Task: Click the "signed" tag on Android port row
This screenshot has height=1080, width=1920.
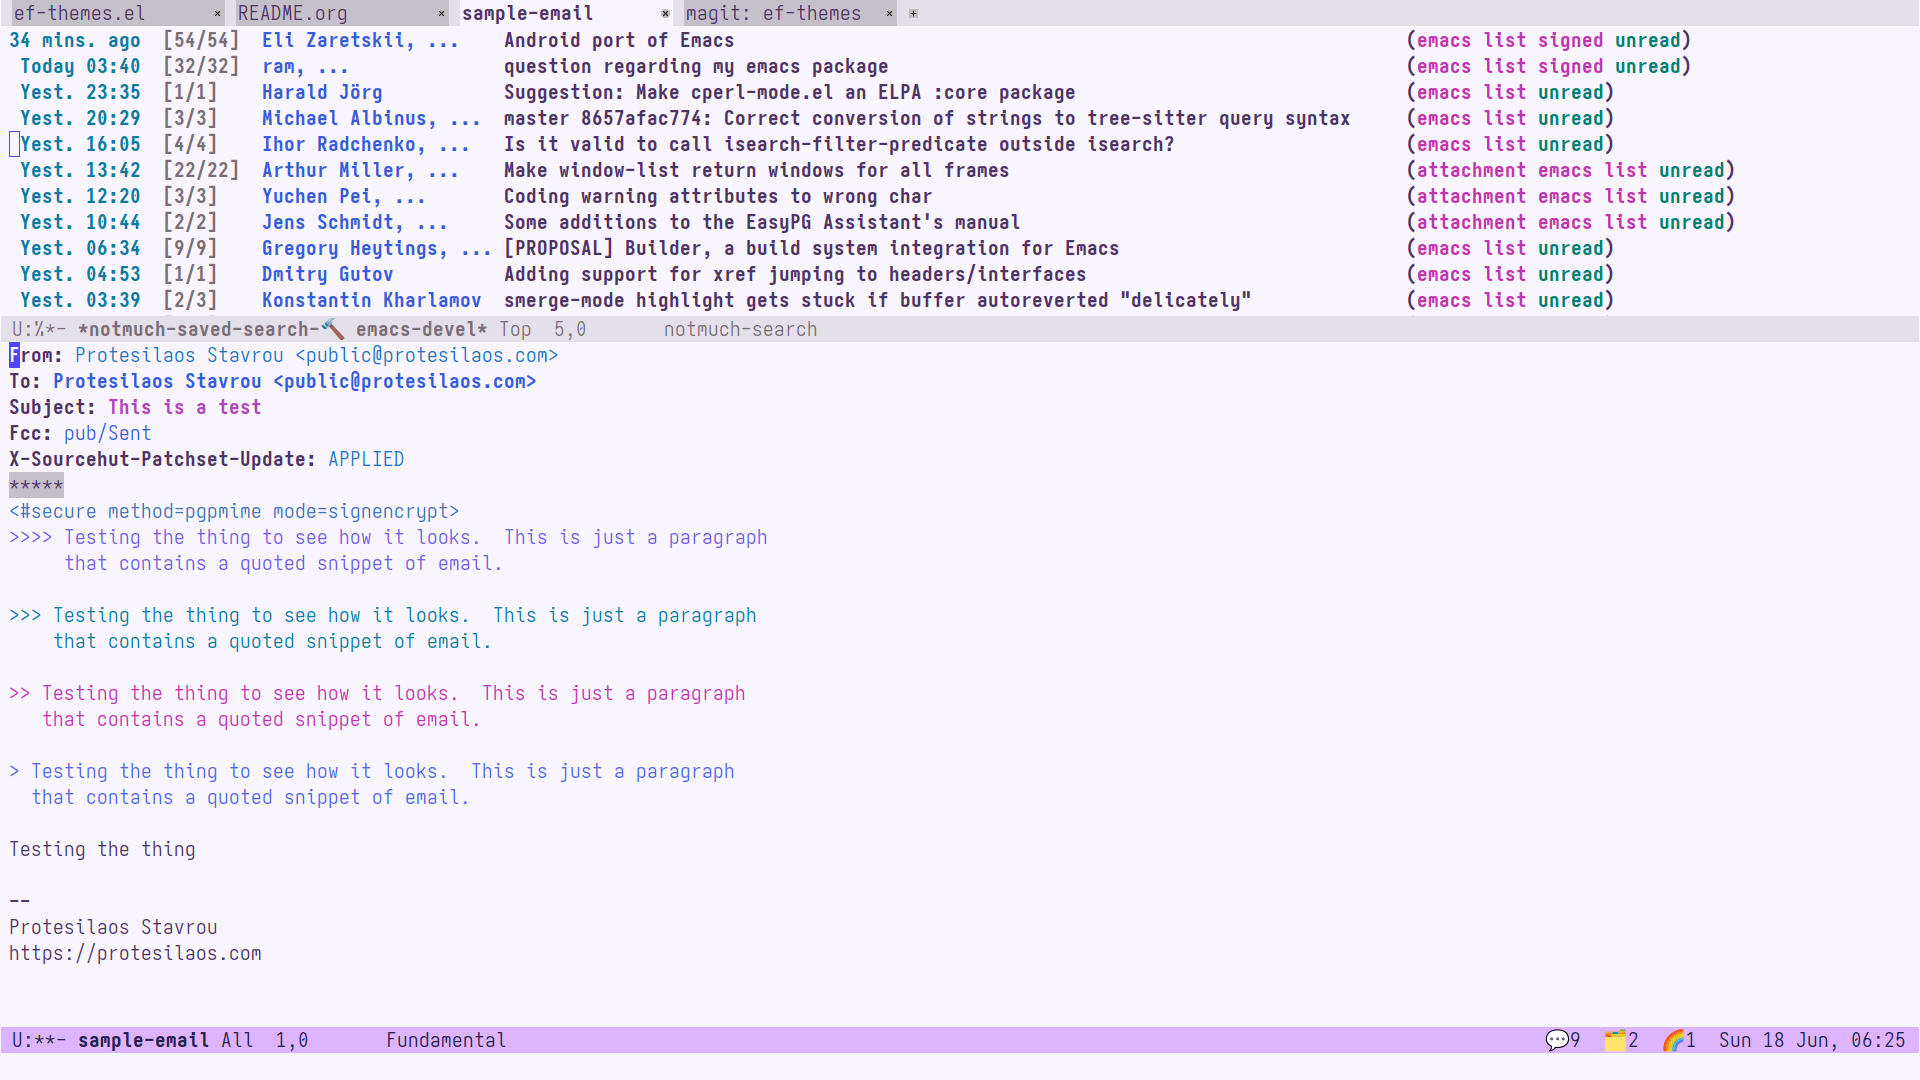Action: pos(1570,40)
